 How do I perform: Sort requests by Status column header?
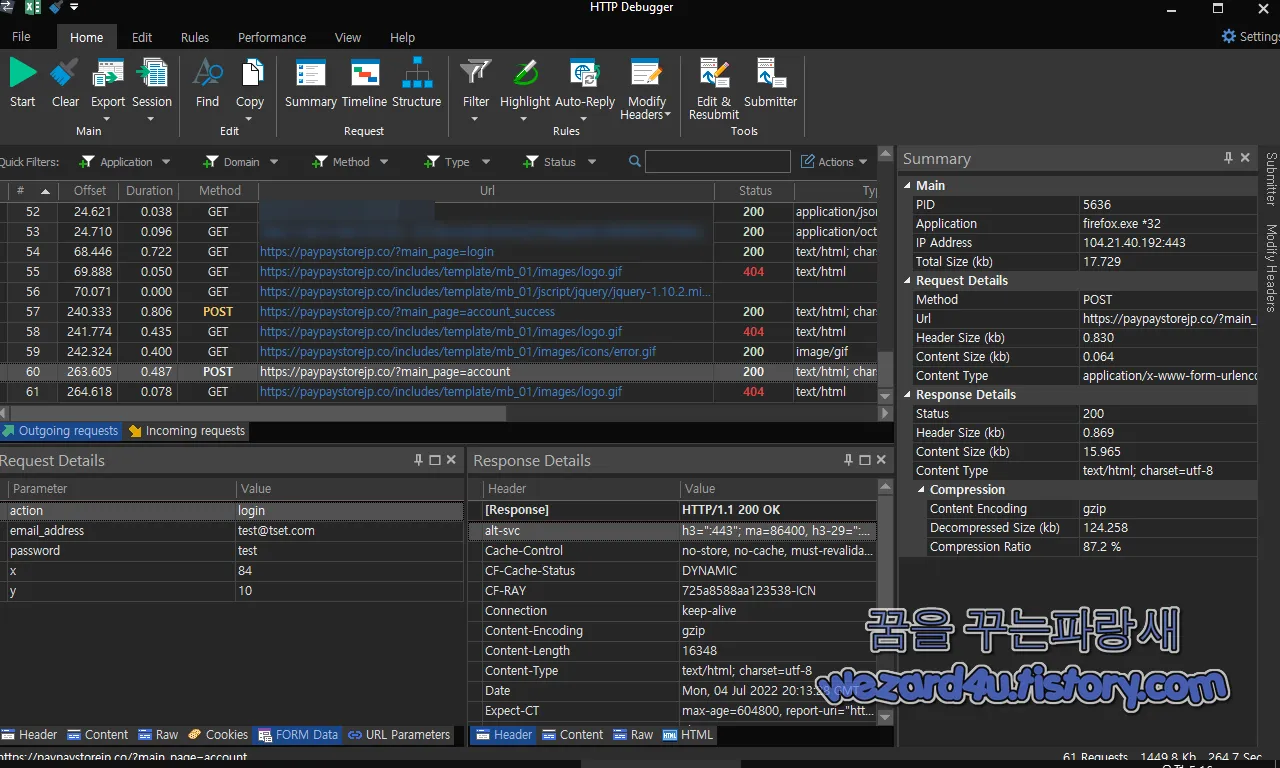[755, 191]
